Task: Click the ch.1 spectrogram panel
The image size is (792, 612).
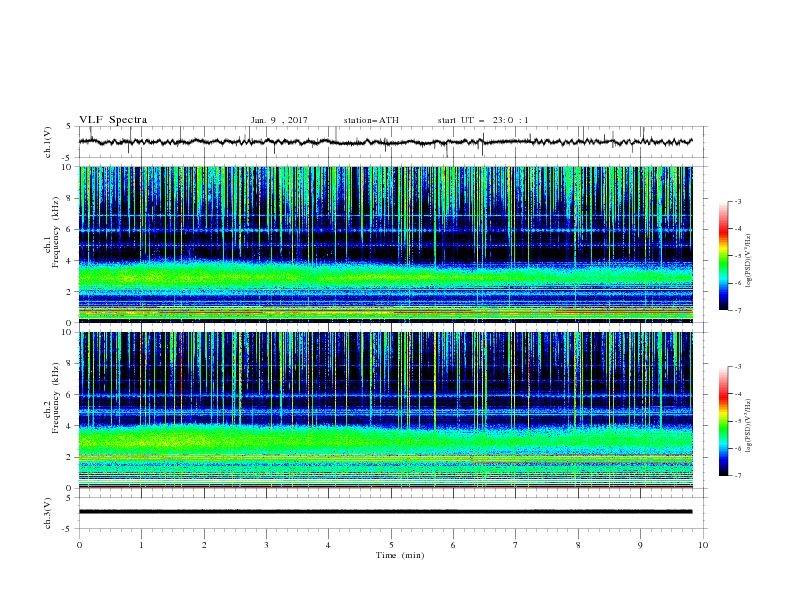Action: pos(386,244)
